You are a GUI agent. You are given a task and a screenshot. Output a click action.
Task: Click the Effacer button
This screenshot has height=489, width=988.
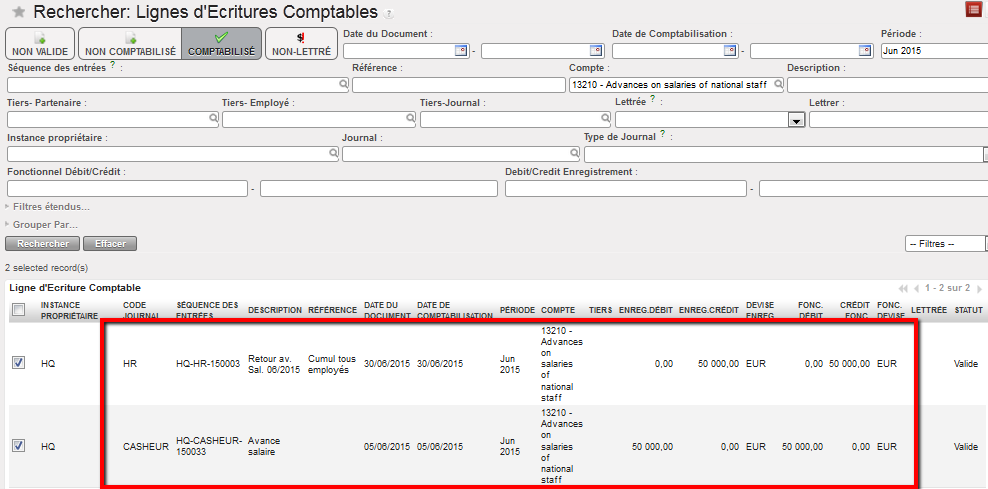coord(110,243)
